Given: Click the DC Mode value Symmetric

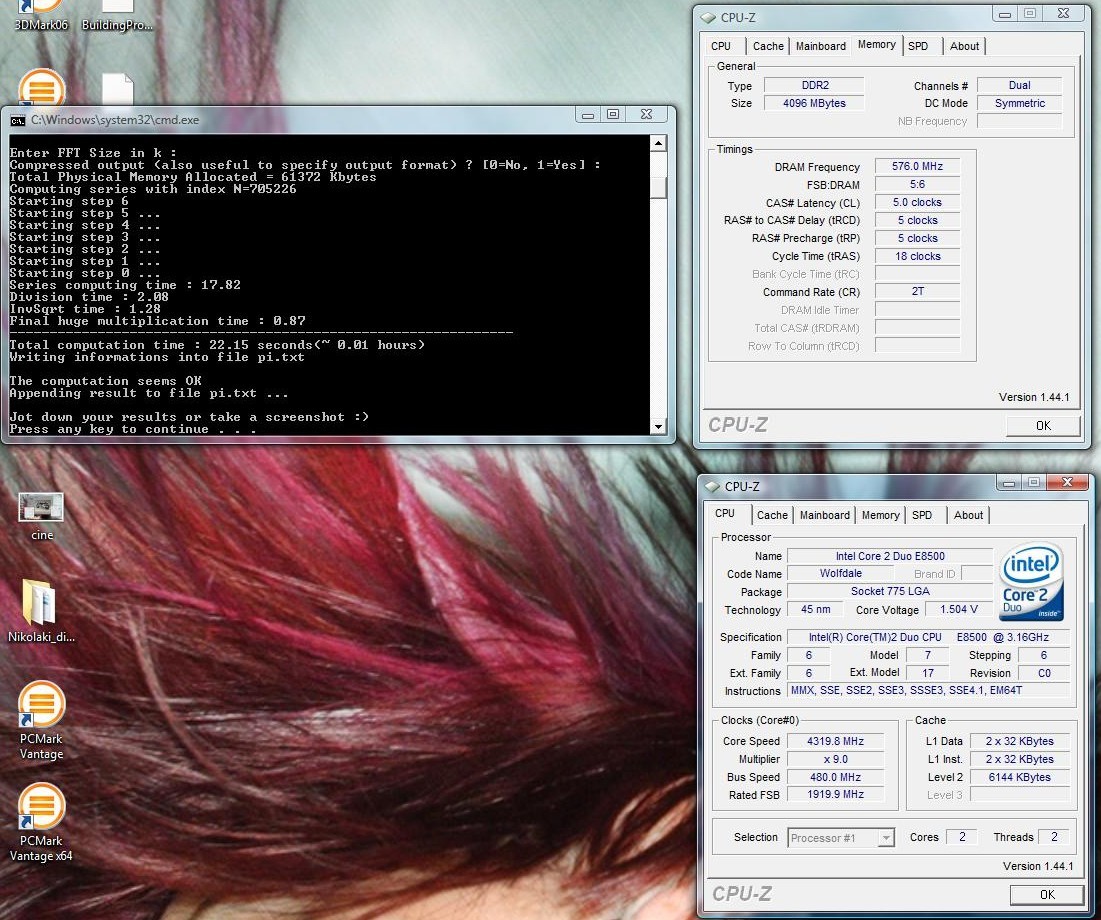Looking at the screenshot, I should 1020,103.
